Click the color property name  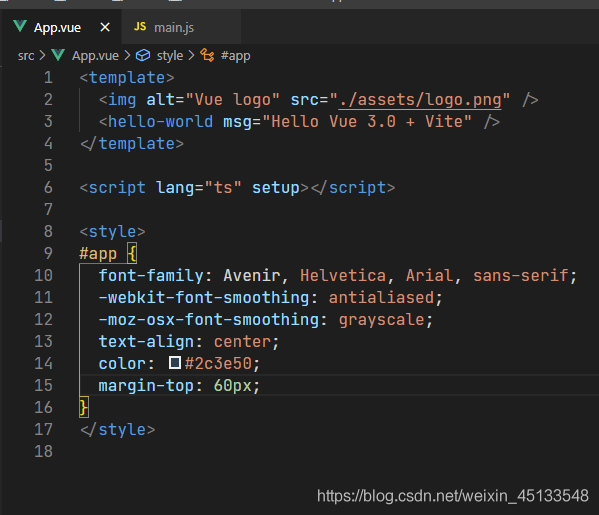[x=122, y=363]
